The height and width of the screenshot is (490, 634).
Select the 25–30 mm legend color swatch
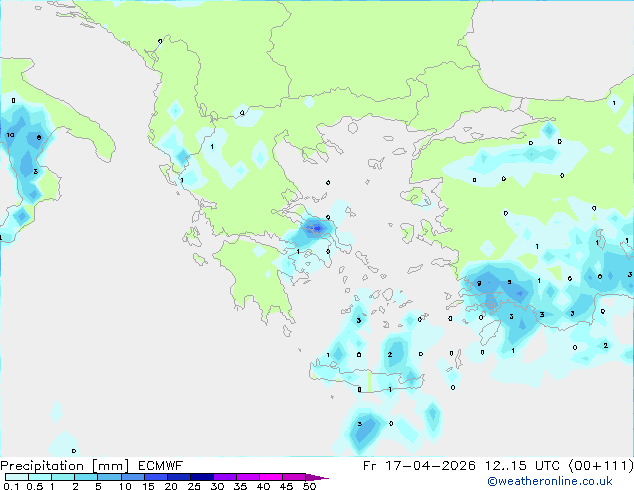(x=201, y=477)
